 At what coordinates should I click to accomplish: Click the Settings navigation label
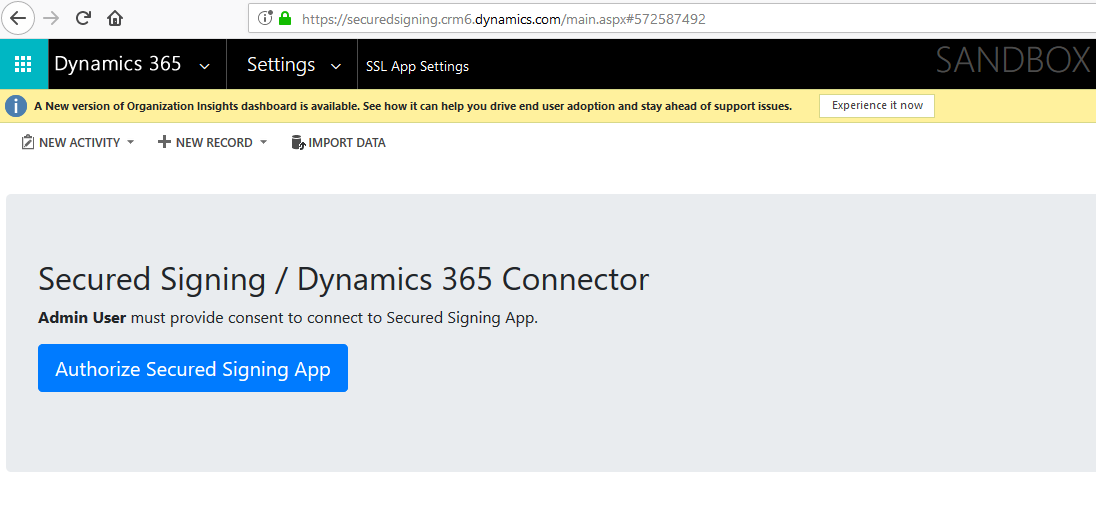coord(281,65)
